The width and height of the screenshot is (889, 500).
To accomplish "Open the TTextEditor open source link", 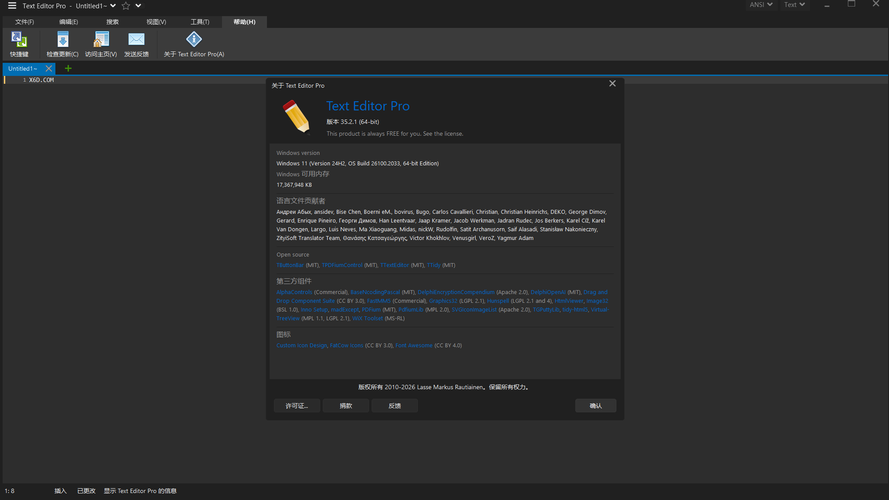I will tap(396, 265).
